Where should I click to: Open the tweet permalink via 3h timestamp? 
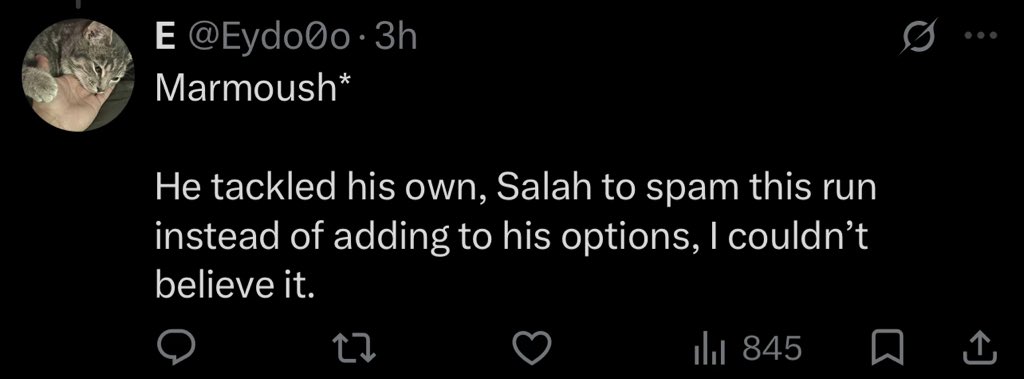point(396,39)
